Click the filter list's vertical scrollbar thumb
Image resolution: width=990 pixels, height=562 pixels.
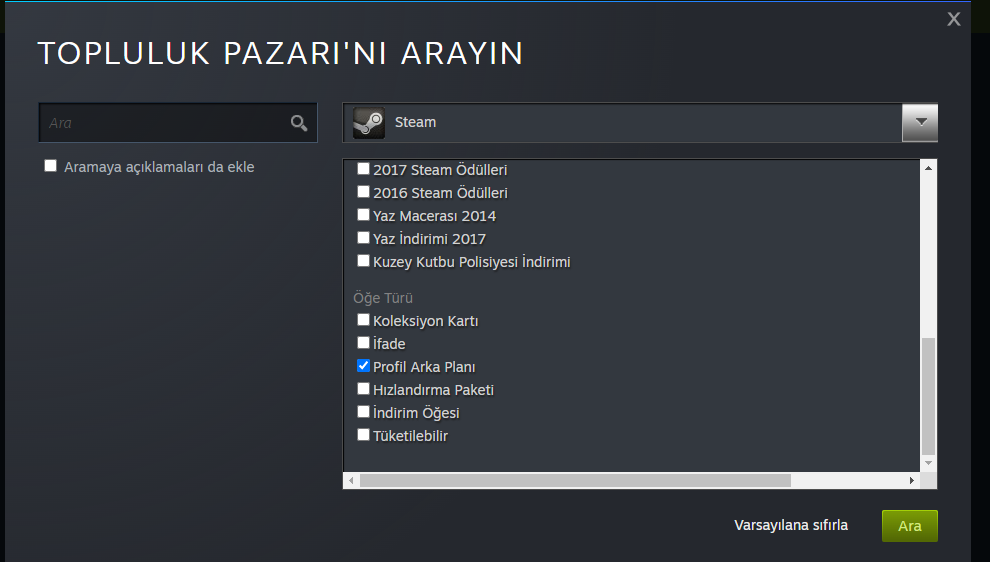928,397
